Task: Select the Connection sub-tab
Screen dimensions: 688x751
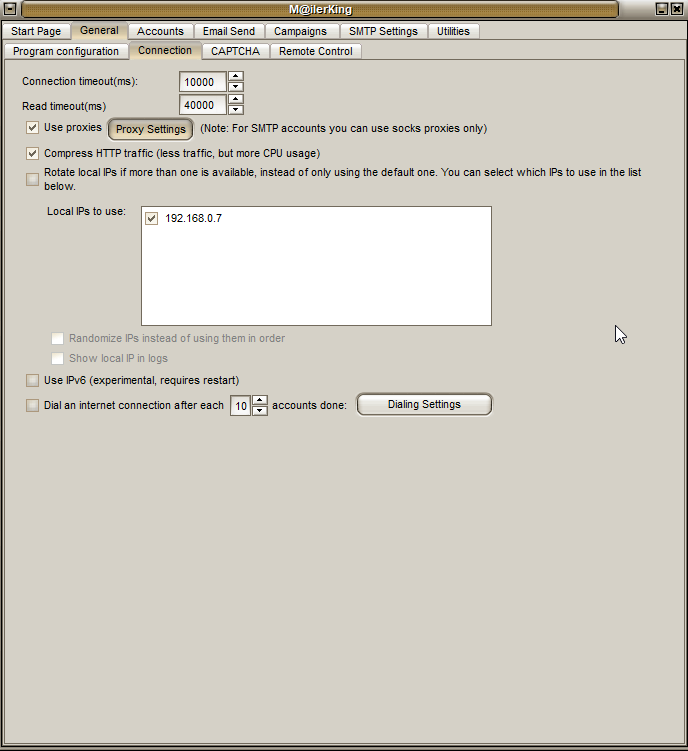Action: pyautogui.click(x=165, y=50)
